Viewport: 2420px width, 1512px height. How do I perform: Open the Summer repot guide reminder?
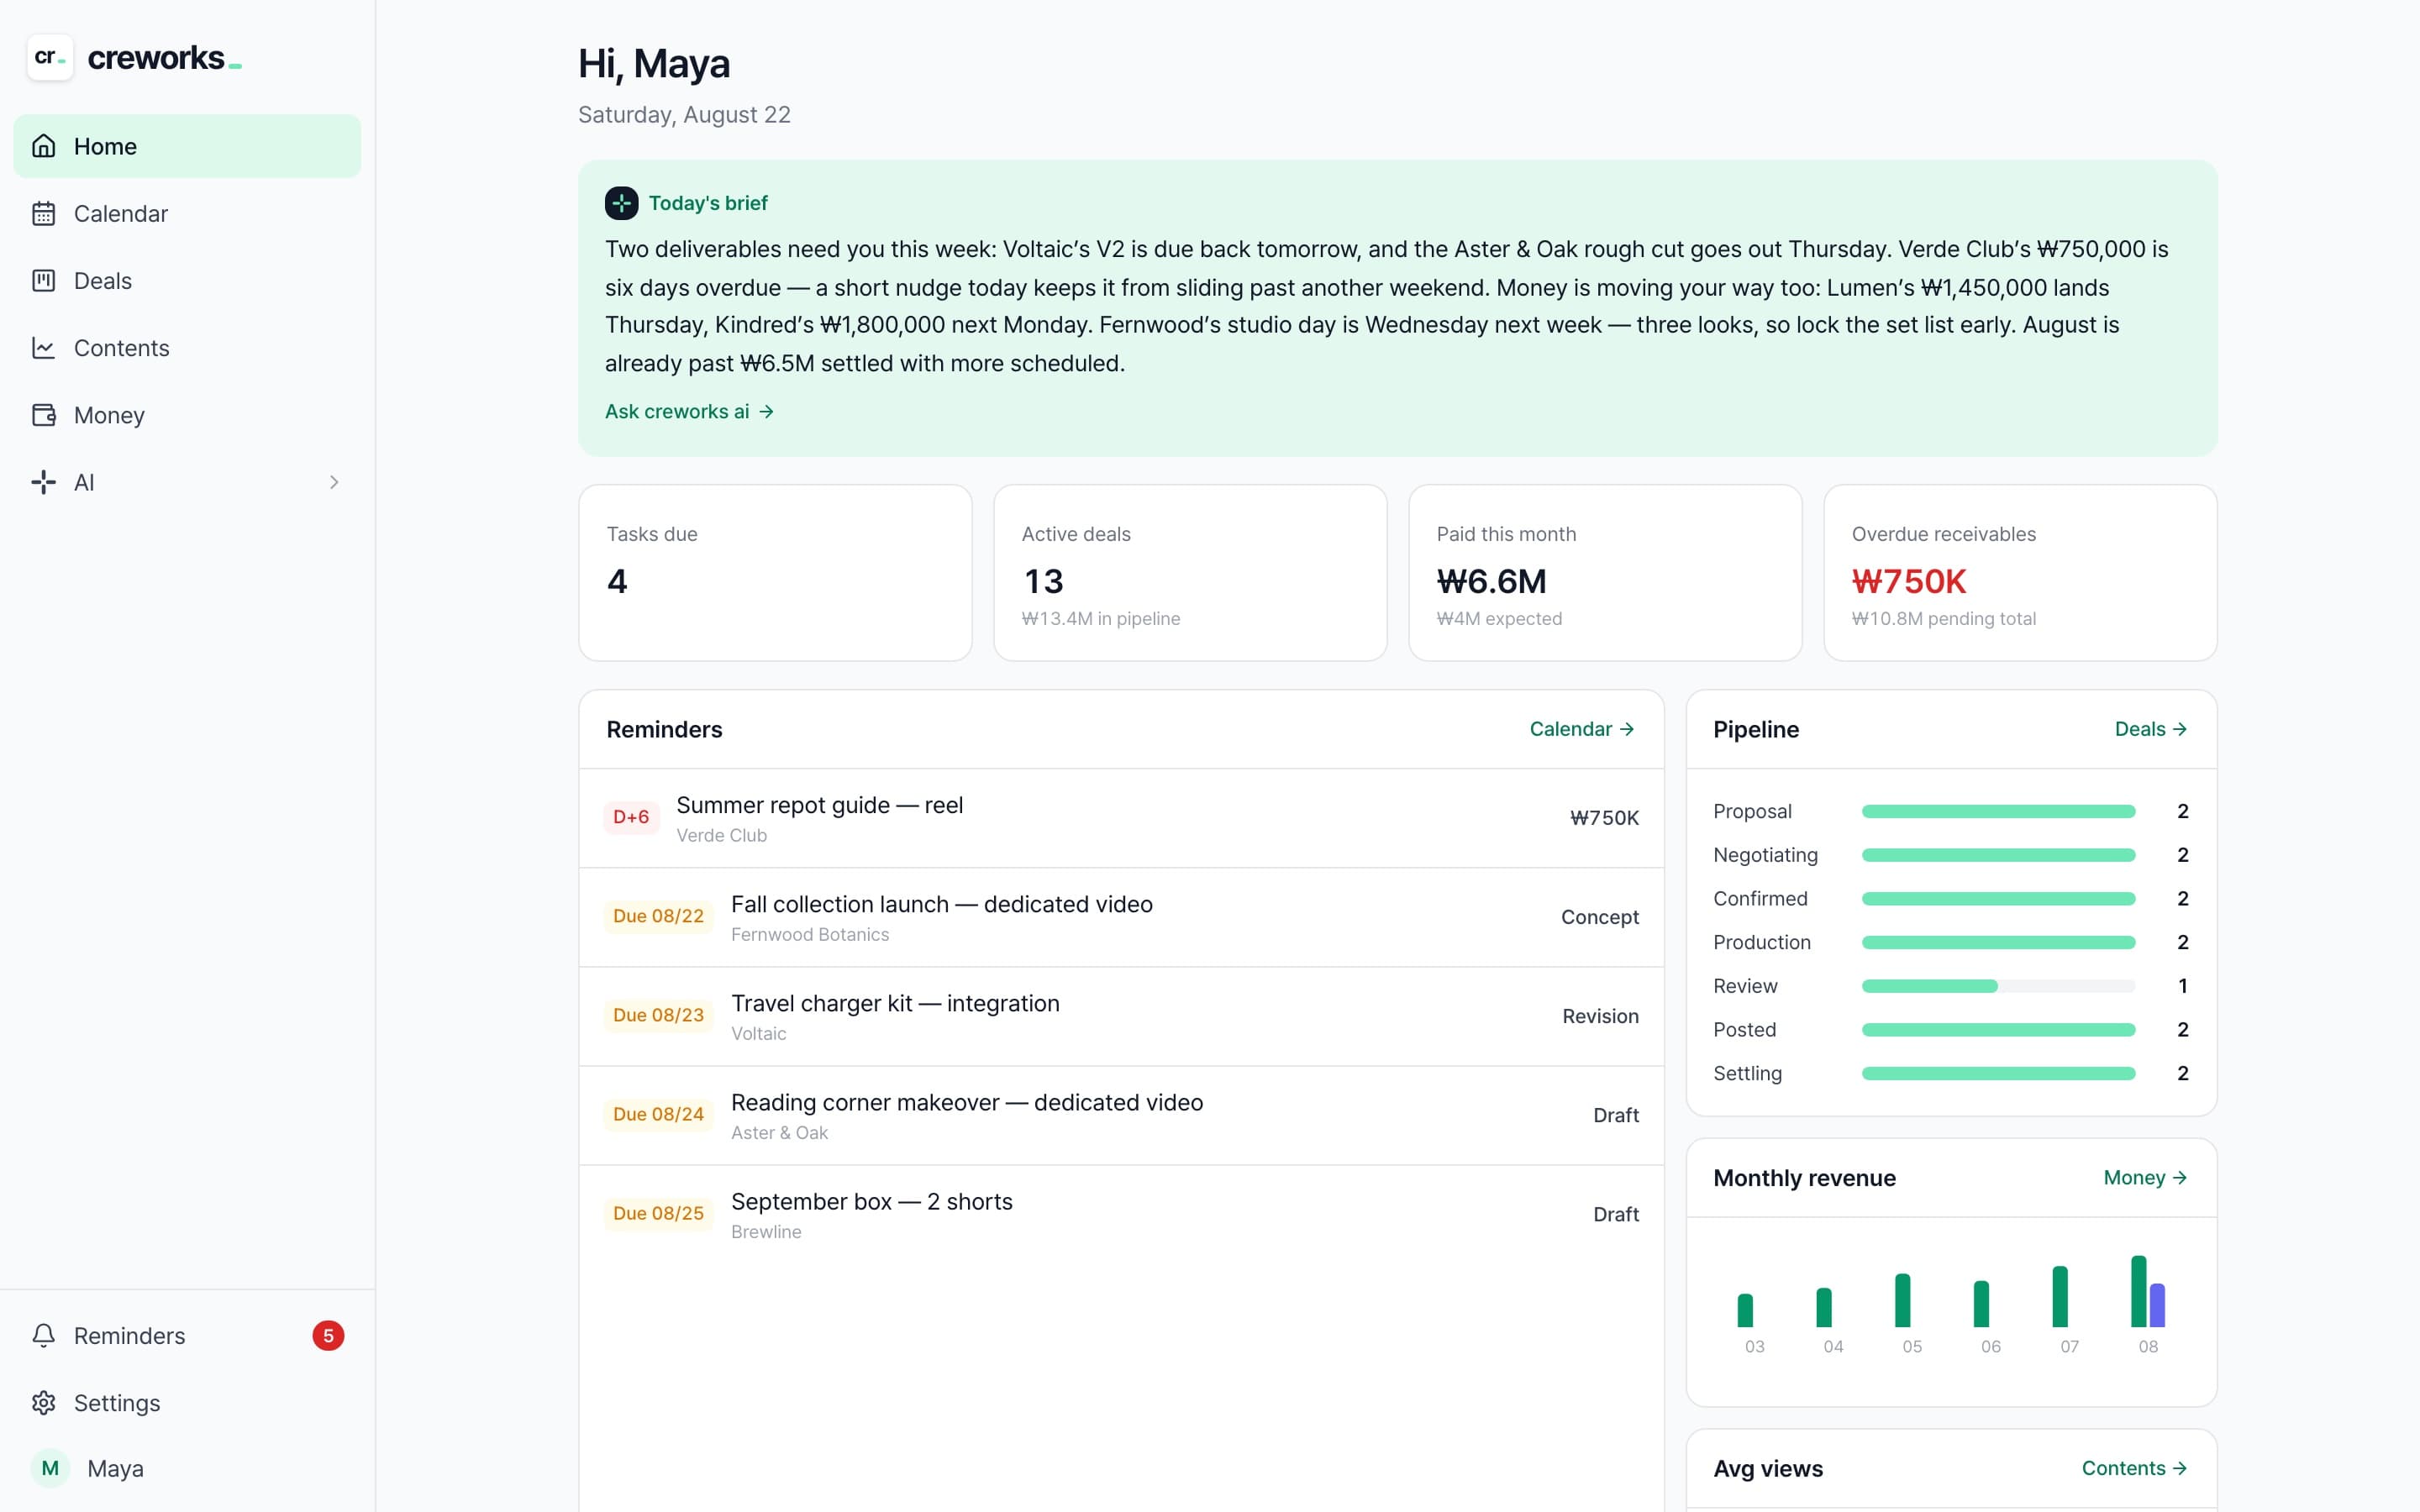pyautogui.click(x=1121, y=818)
